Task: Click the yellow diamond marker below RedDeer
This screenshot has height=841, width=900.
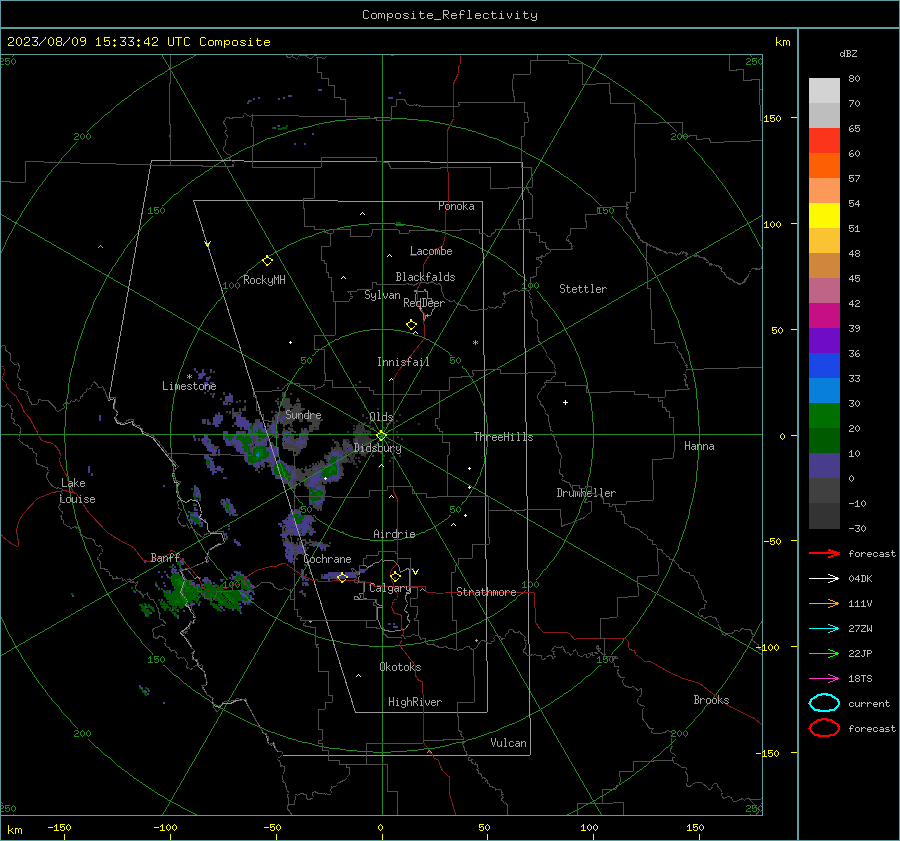Action: pyautogui.click(x=411, y=325)
